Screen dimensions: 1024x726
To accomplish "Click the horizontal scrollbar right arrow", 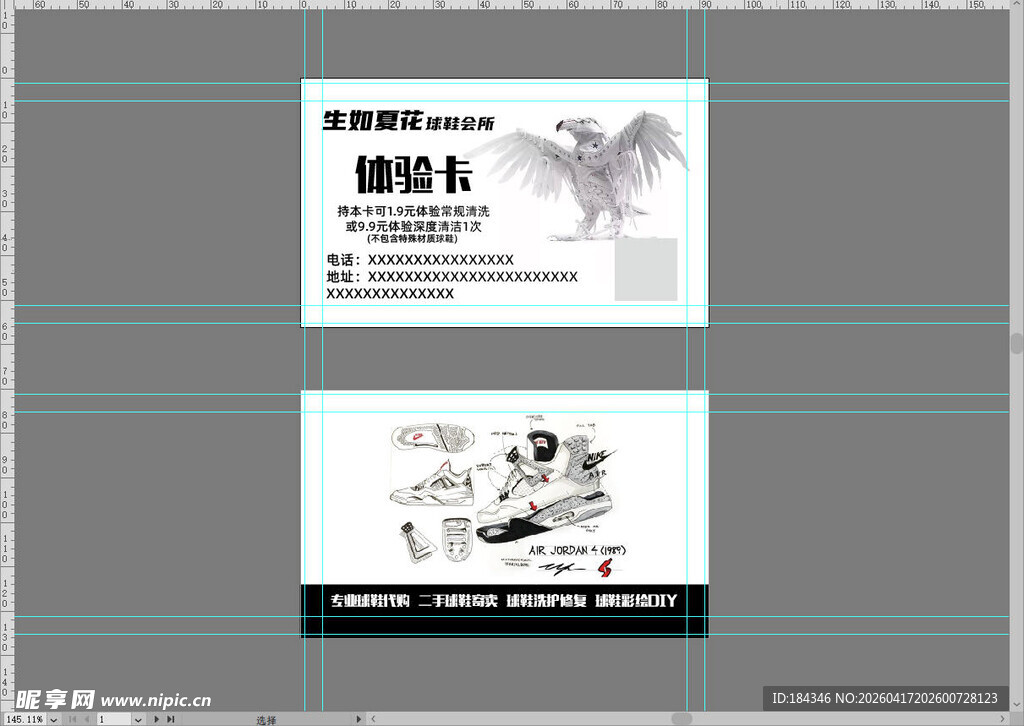I will pyautogui.click(x=1003, y=719).
